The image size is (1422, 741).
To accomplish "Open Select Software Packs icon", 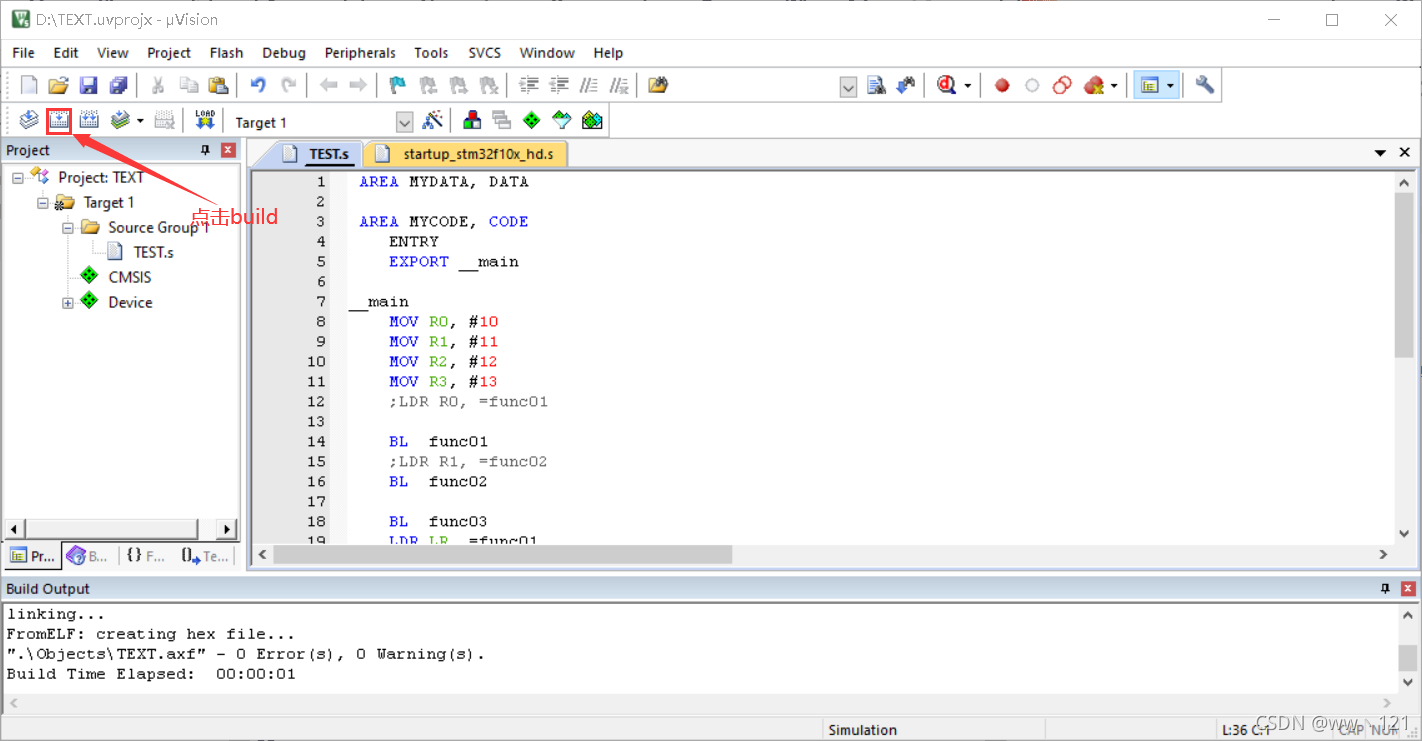I will point(562,121).
